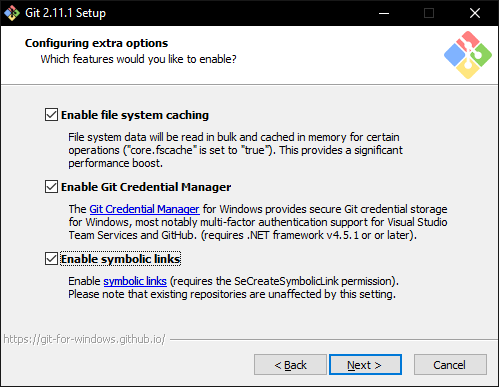Click the git-for-windows.github.io URL text
Viewport: 499px width, 387px height.
pyautogui.click(x=84, y=339)
